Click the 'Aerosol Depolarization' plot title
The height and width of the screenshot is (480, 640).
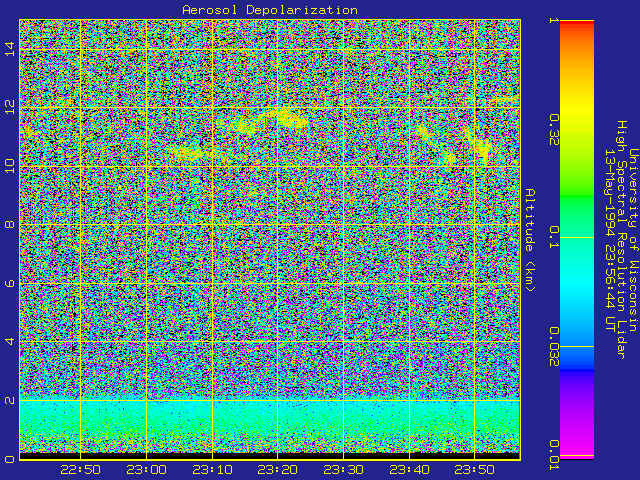coord(270,10)
